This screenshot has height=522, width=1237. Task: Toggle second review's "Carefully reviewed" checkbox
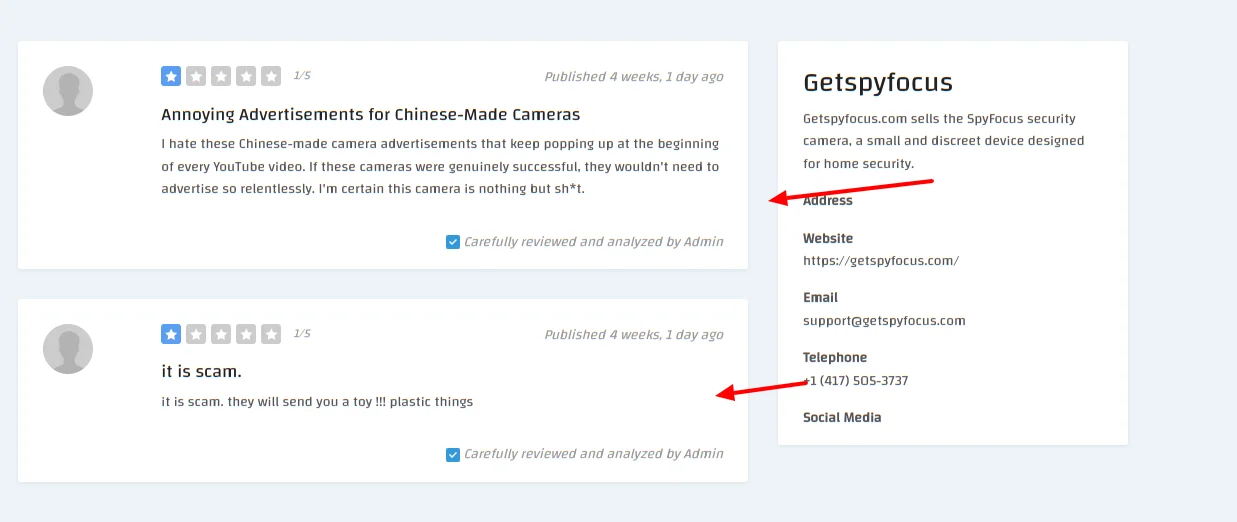click(453, 454)
